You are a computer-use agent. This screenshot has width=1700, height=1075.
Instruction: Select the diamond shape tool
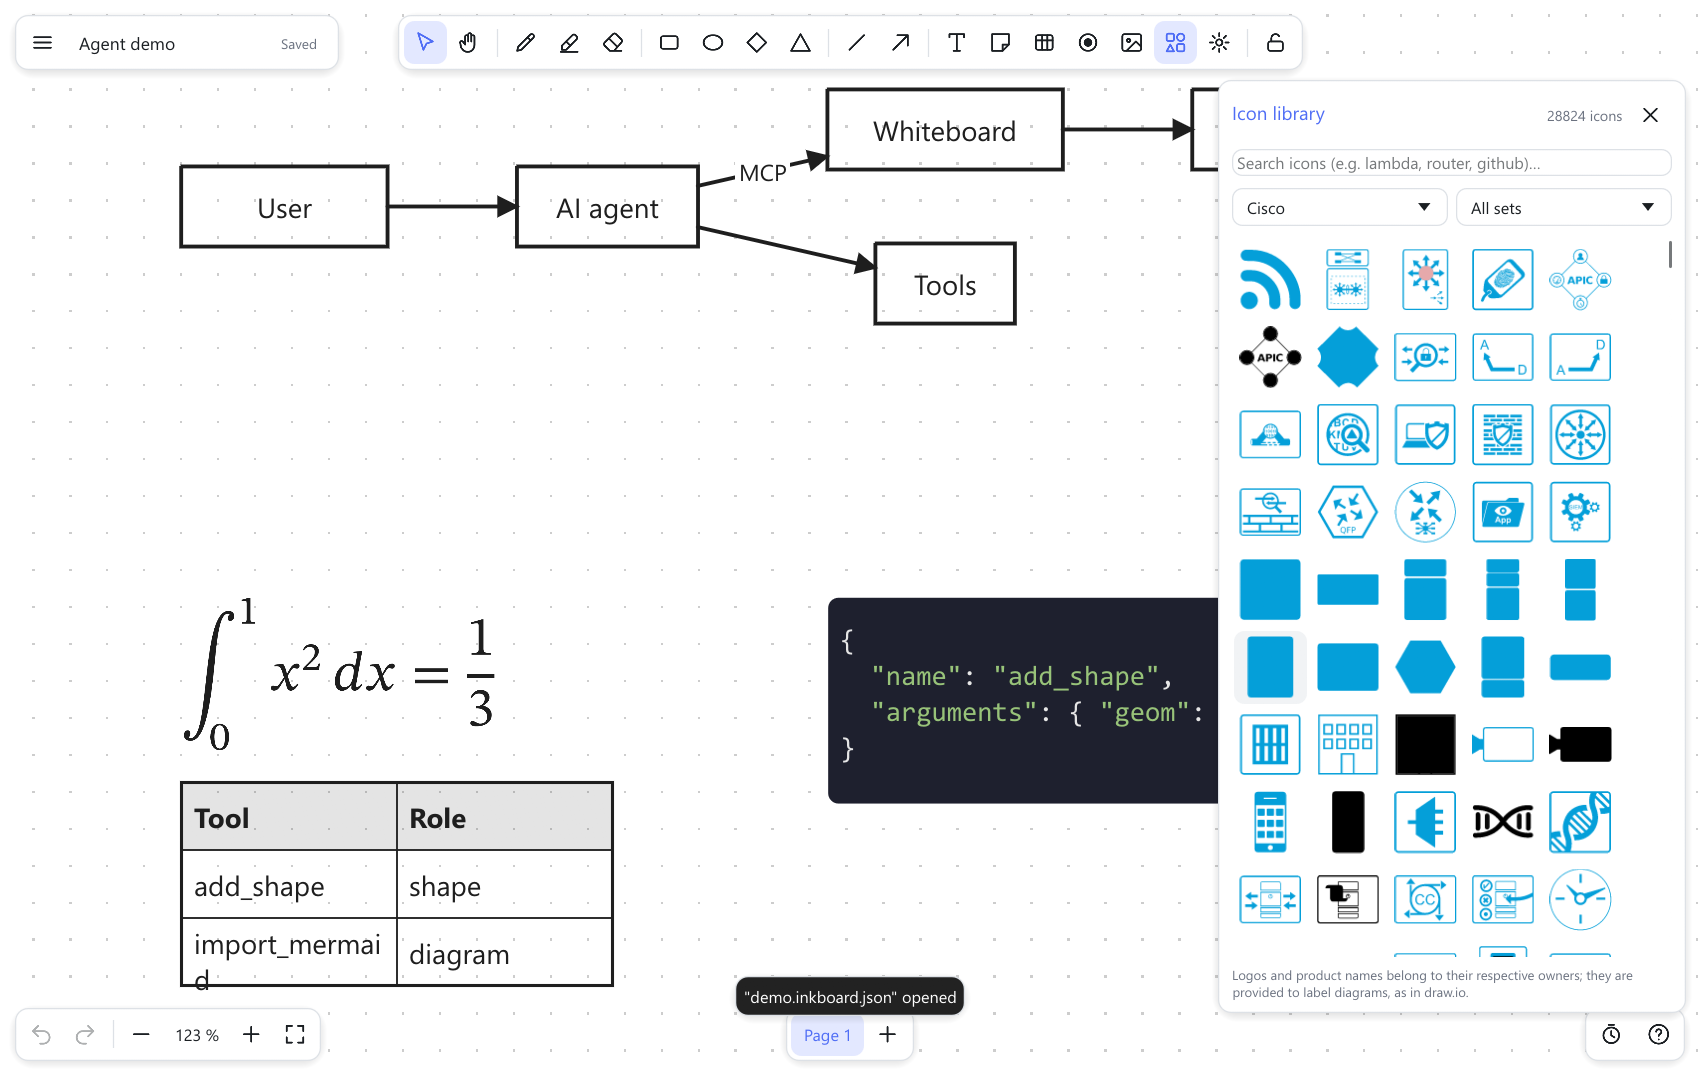tap(757, 43)
